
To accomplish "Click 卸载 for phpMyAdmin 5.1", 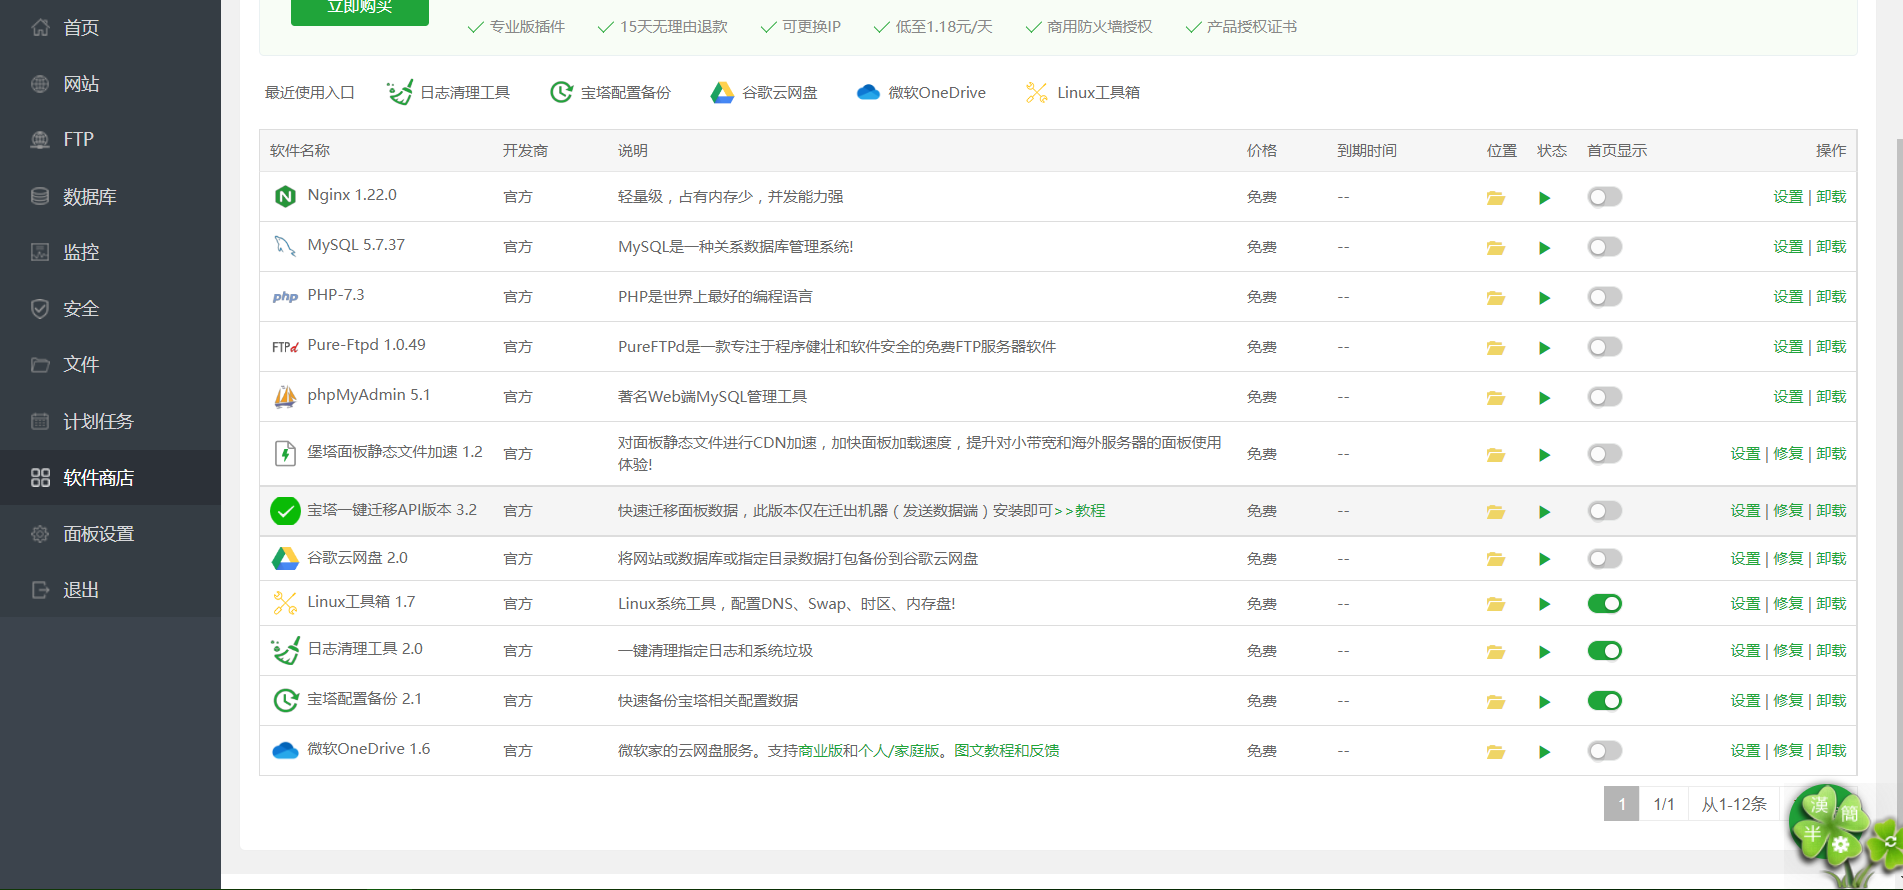I will click(1831, 397).
